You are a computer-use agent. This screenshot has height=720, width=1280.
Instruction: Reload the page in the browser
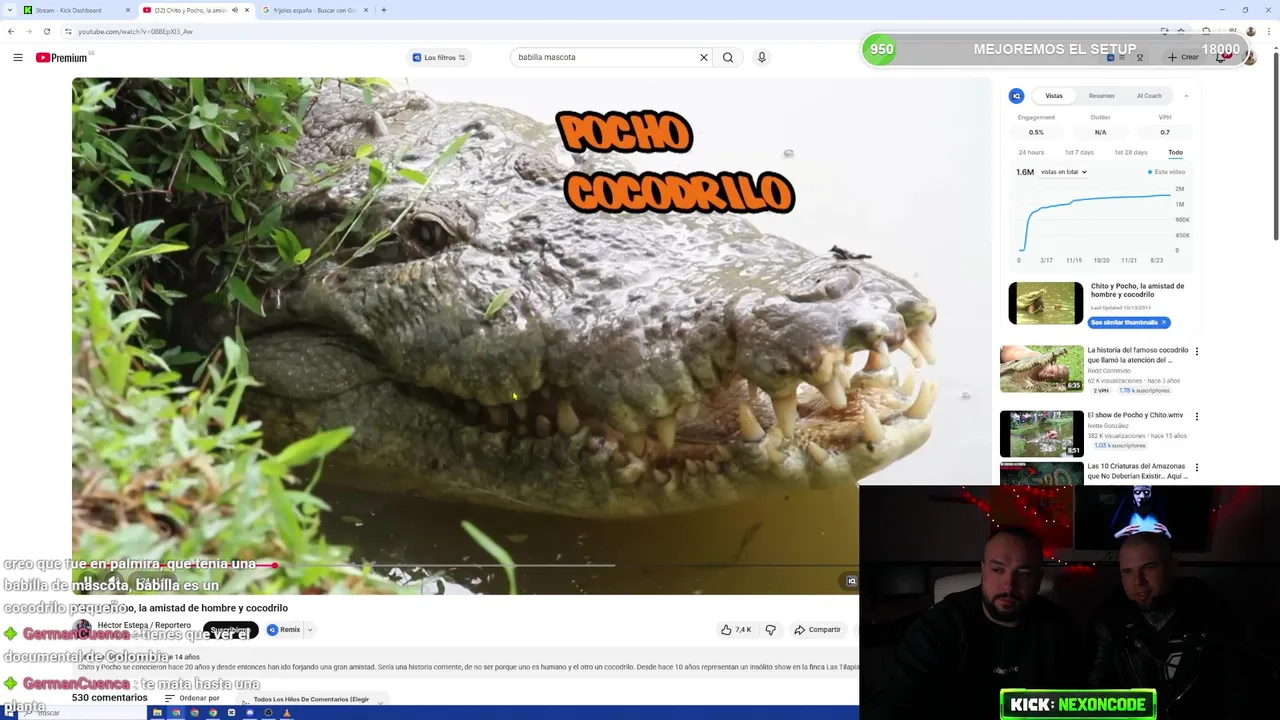point(46,31)
